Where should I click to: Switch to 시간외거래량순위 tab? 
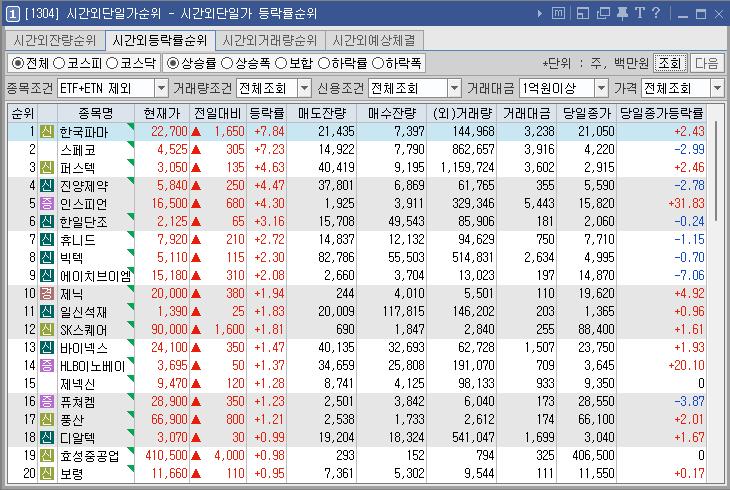pyautogui.click(x=270, y=41)
